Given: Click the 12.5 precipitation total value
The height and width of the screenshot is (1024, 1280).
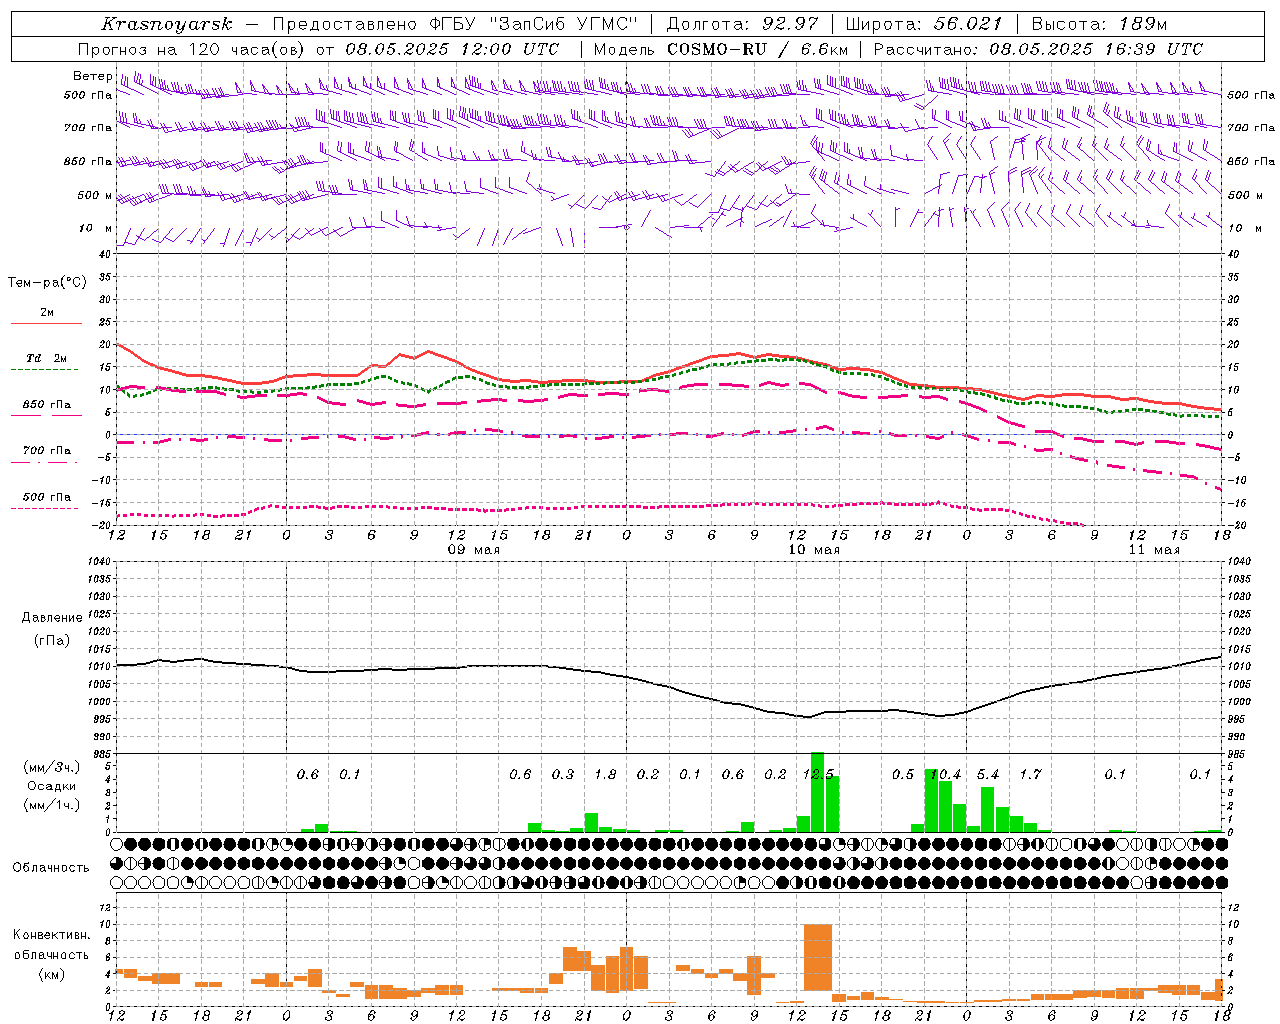Looking at the screenshot, I should click(818, 774).
